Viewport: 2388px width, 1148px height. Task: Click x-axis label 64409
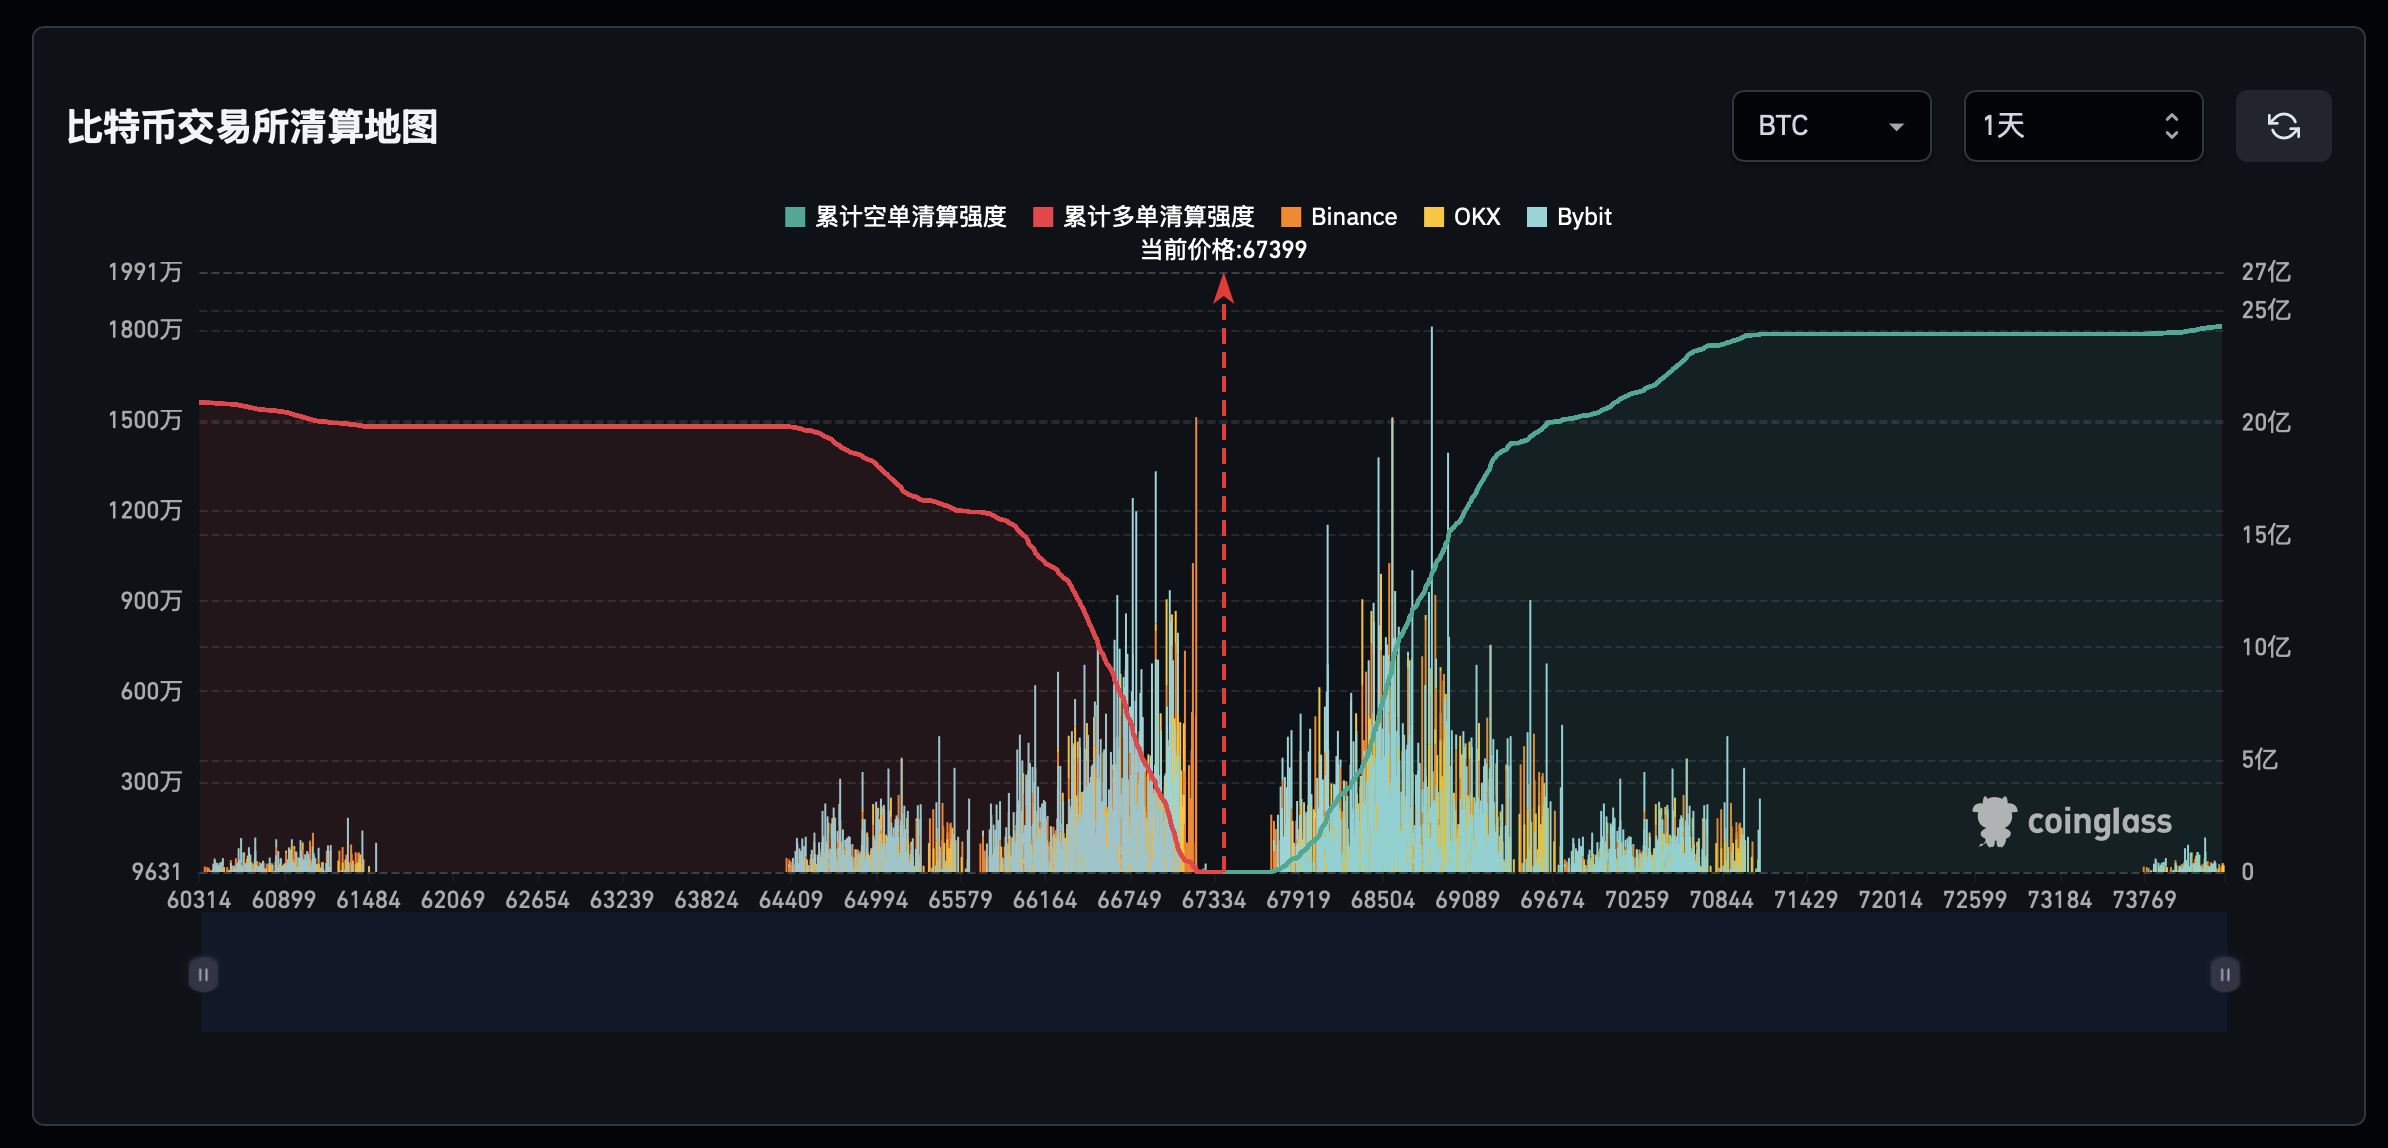click(x=791, y=900)
